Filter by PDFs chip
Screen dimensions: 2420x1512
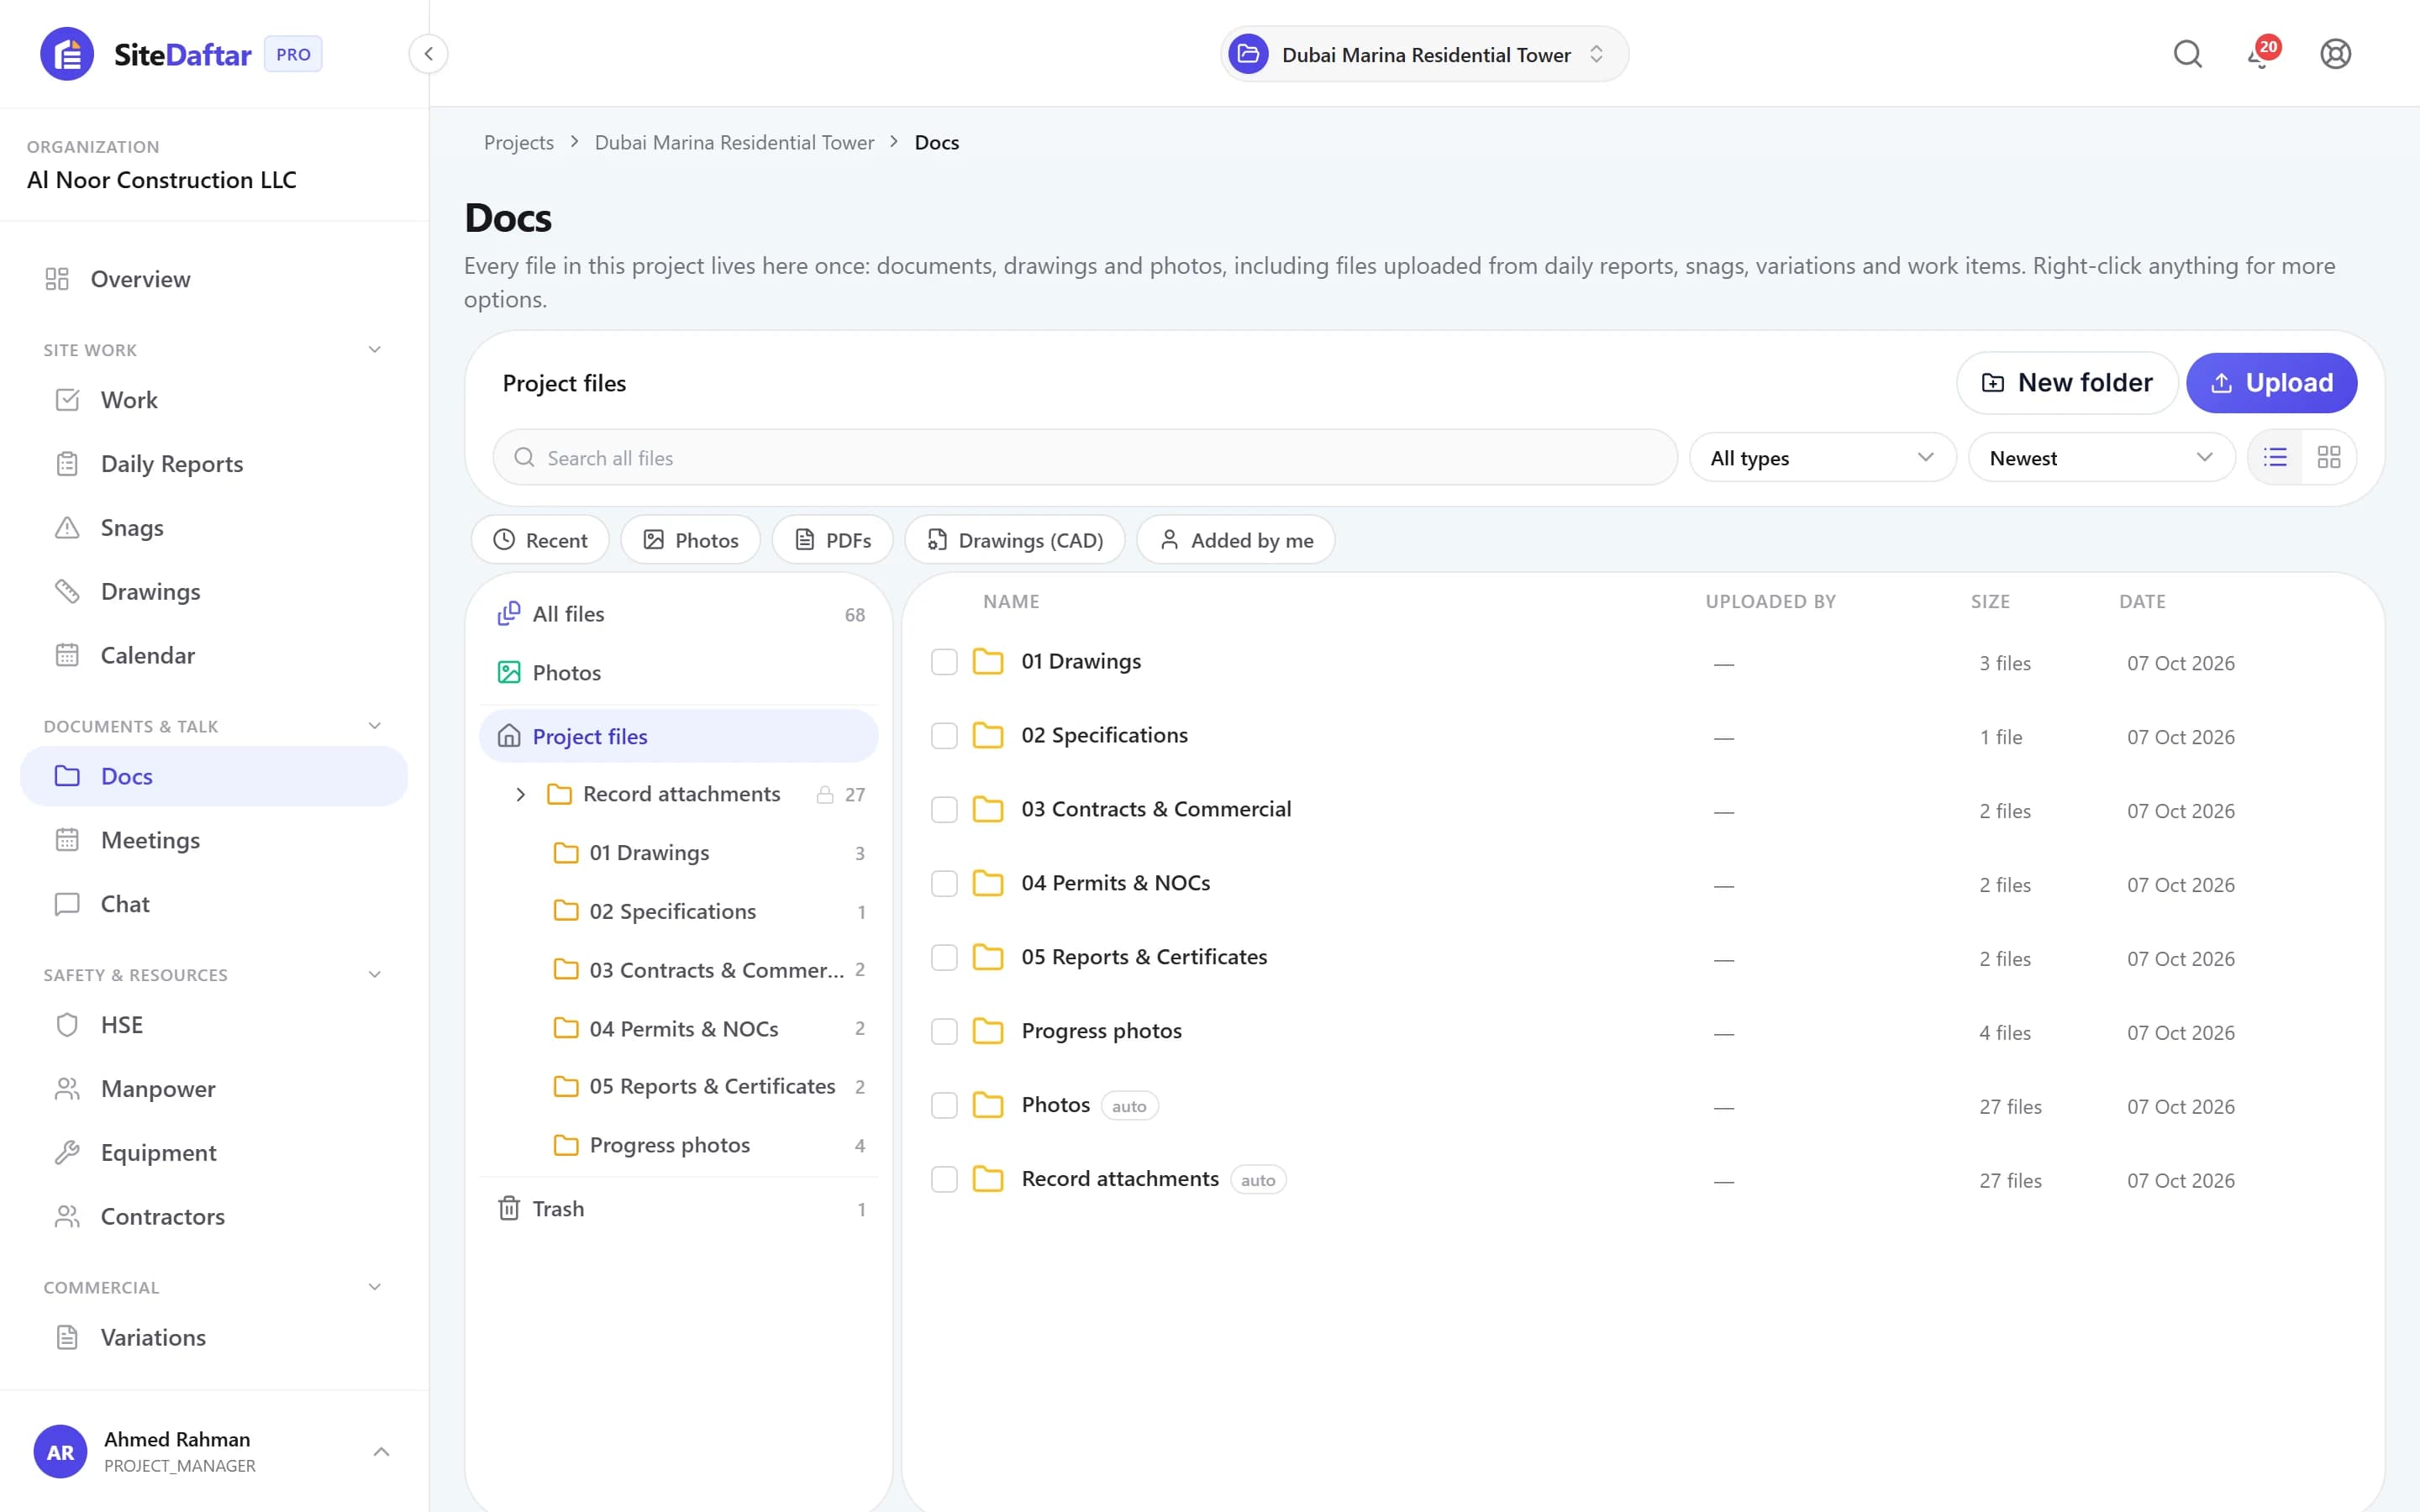coord(832,540)
